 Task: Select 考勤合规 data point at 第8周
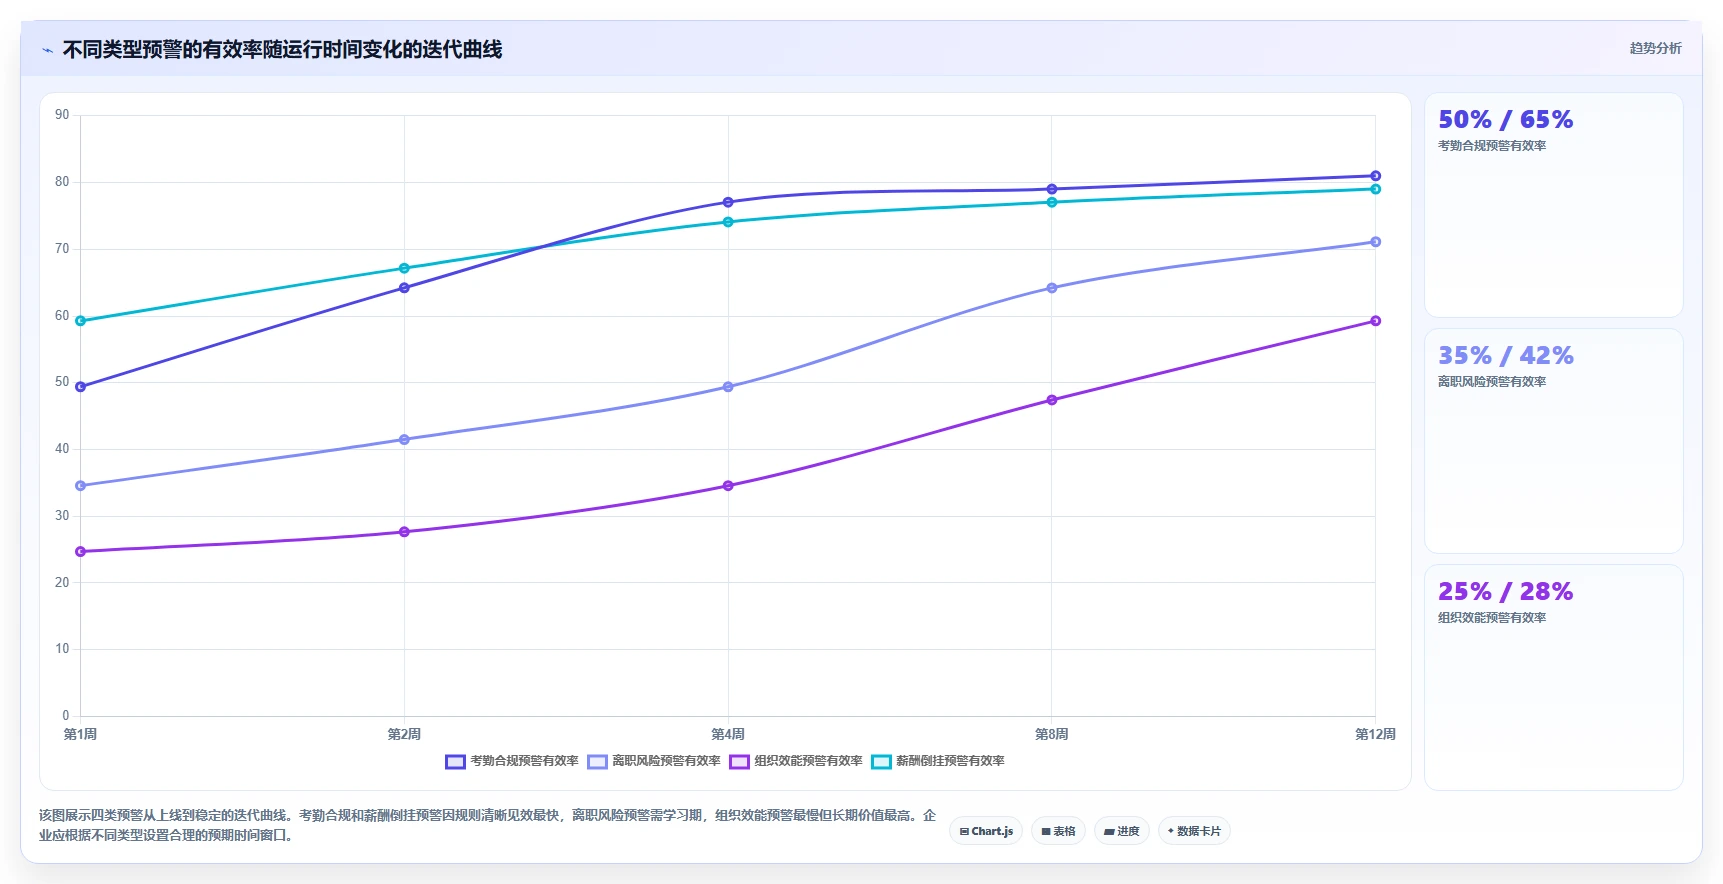click(x=1052, y=189)
